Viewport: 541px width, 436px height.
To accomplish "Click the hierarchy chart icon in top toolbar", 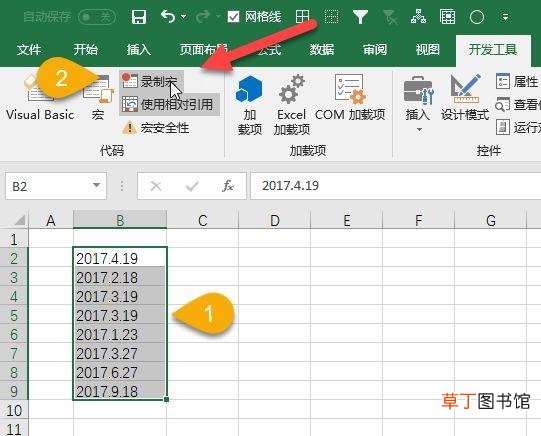I will pyautogui.click(x=419, y=16).
